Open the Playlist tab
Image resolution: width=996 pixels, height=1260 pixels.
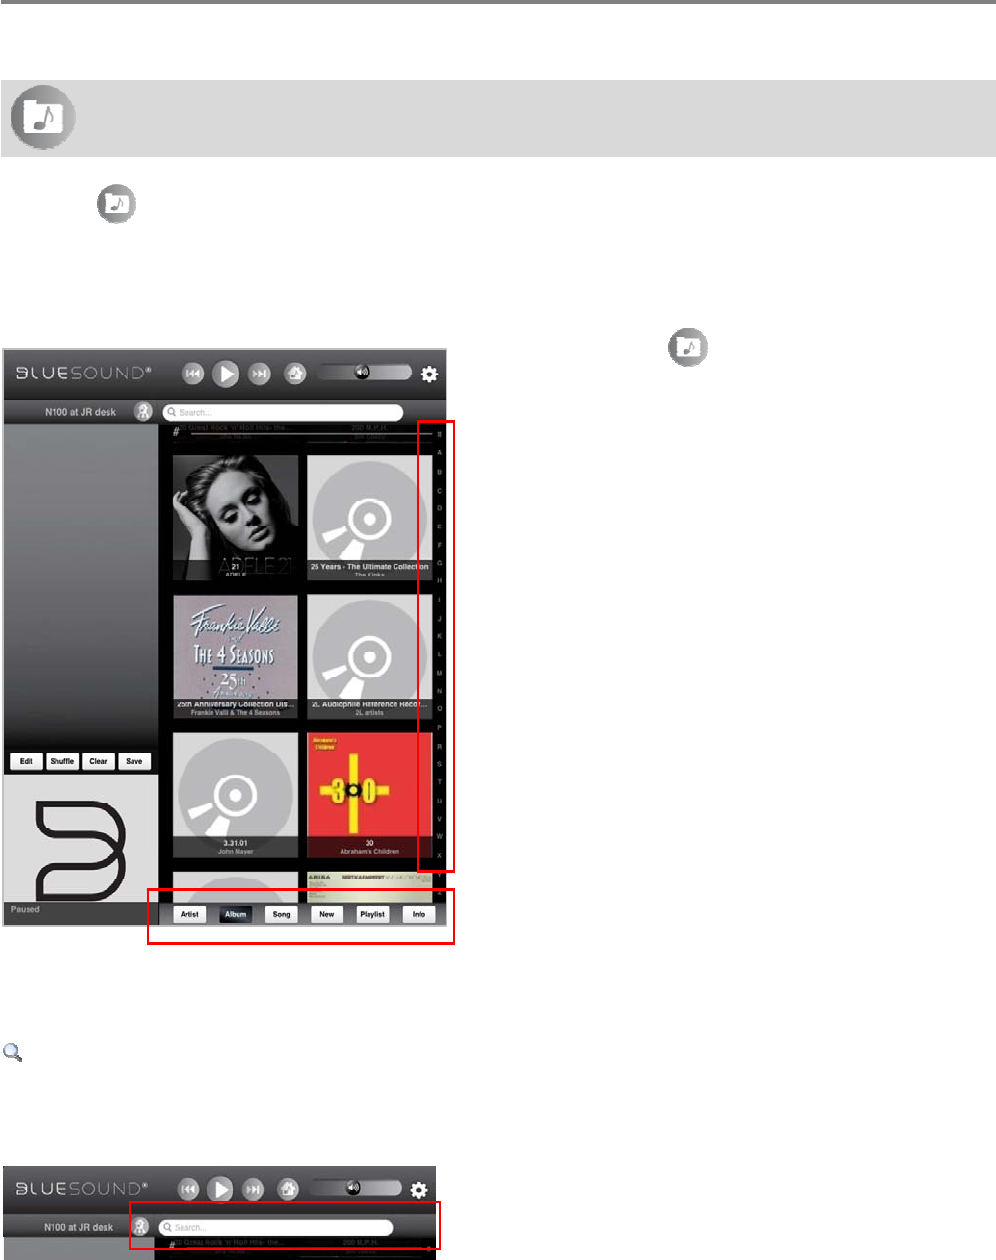click(373, 914)
